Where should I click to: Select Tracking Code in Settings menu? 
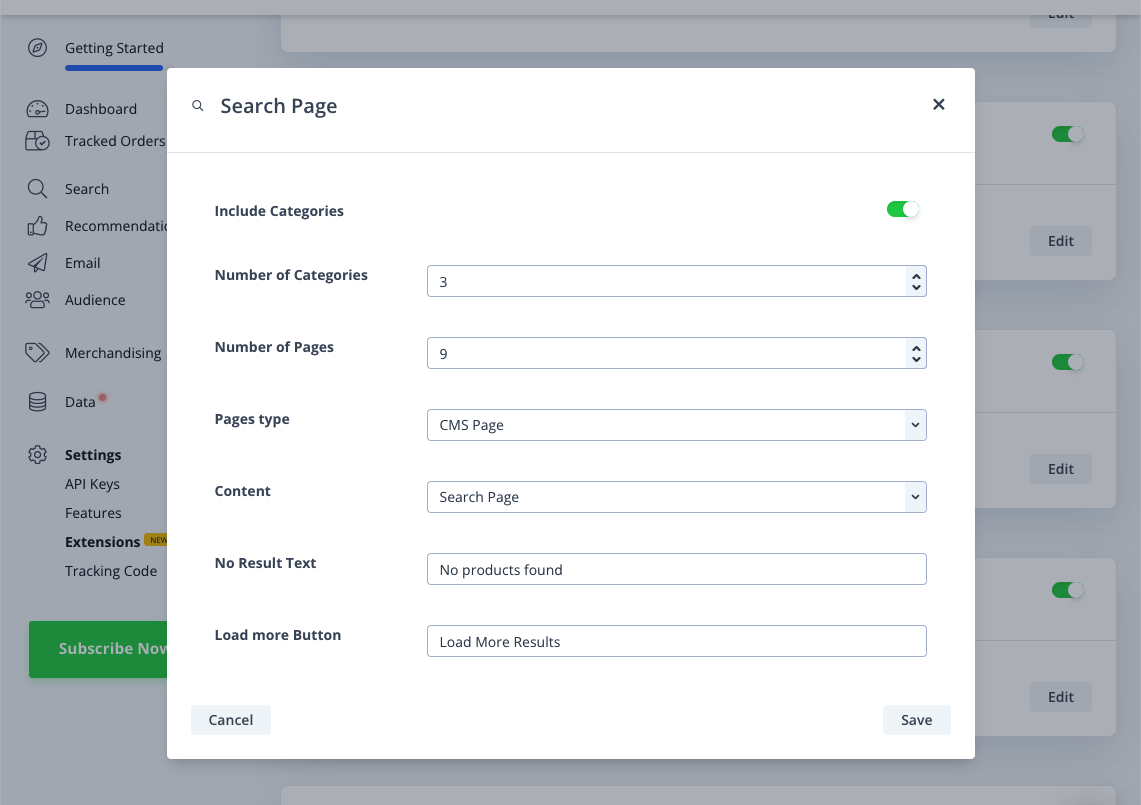coord(111,571)
